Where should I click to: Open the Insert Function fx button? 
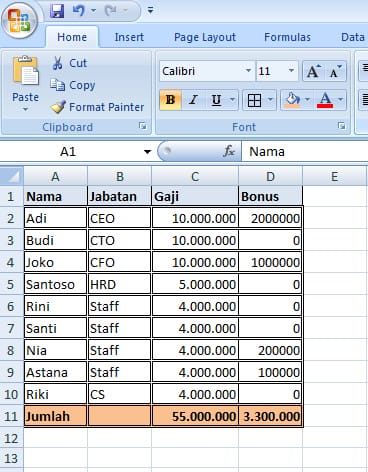pos(229,152)
